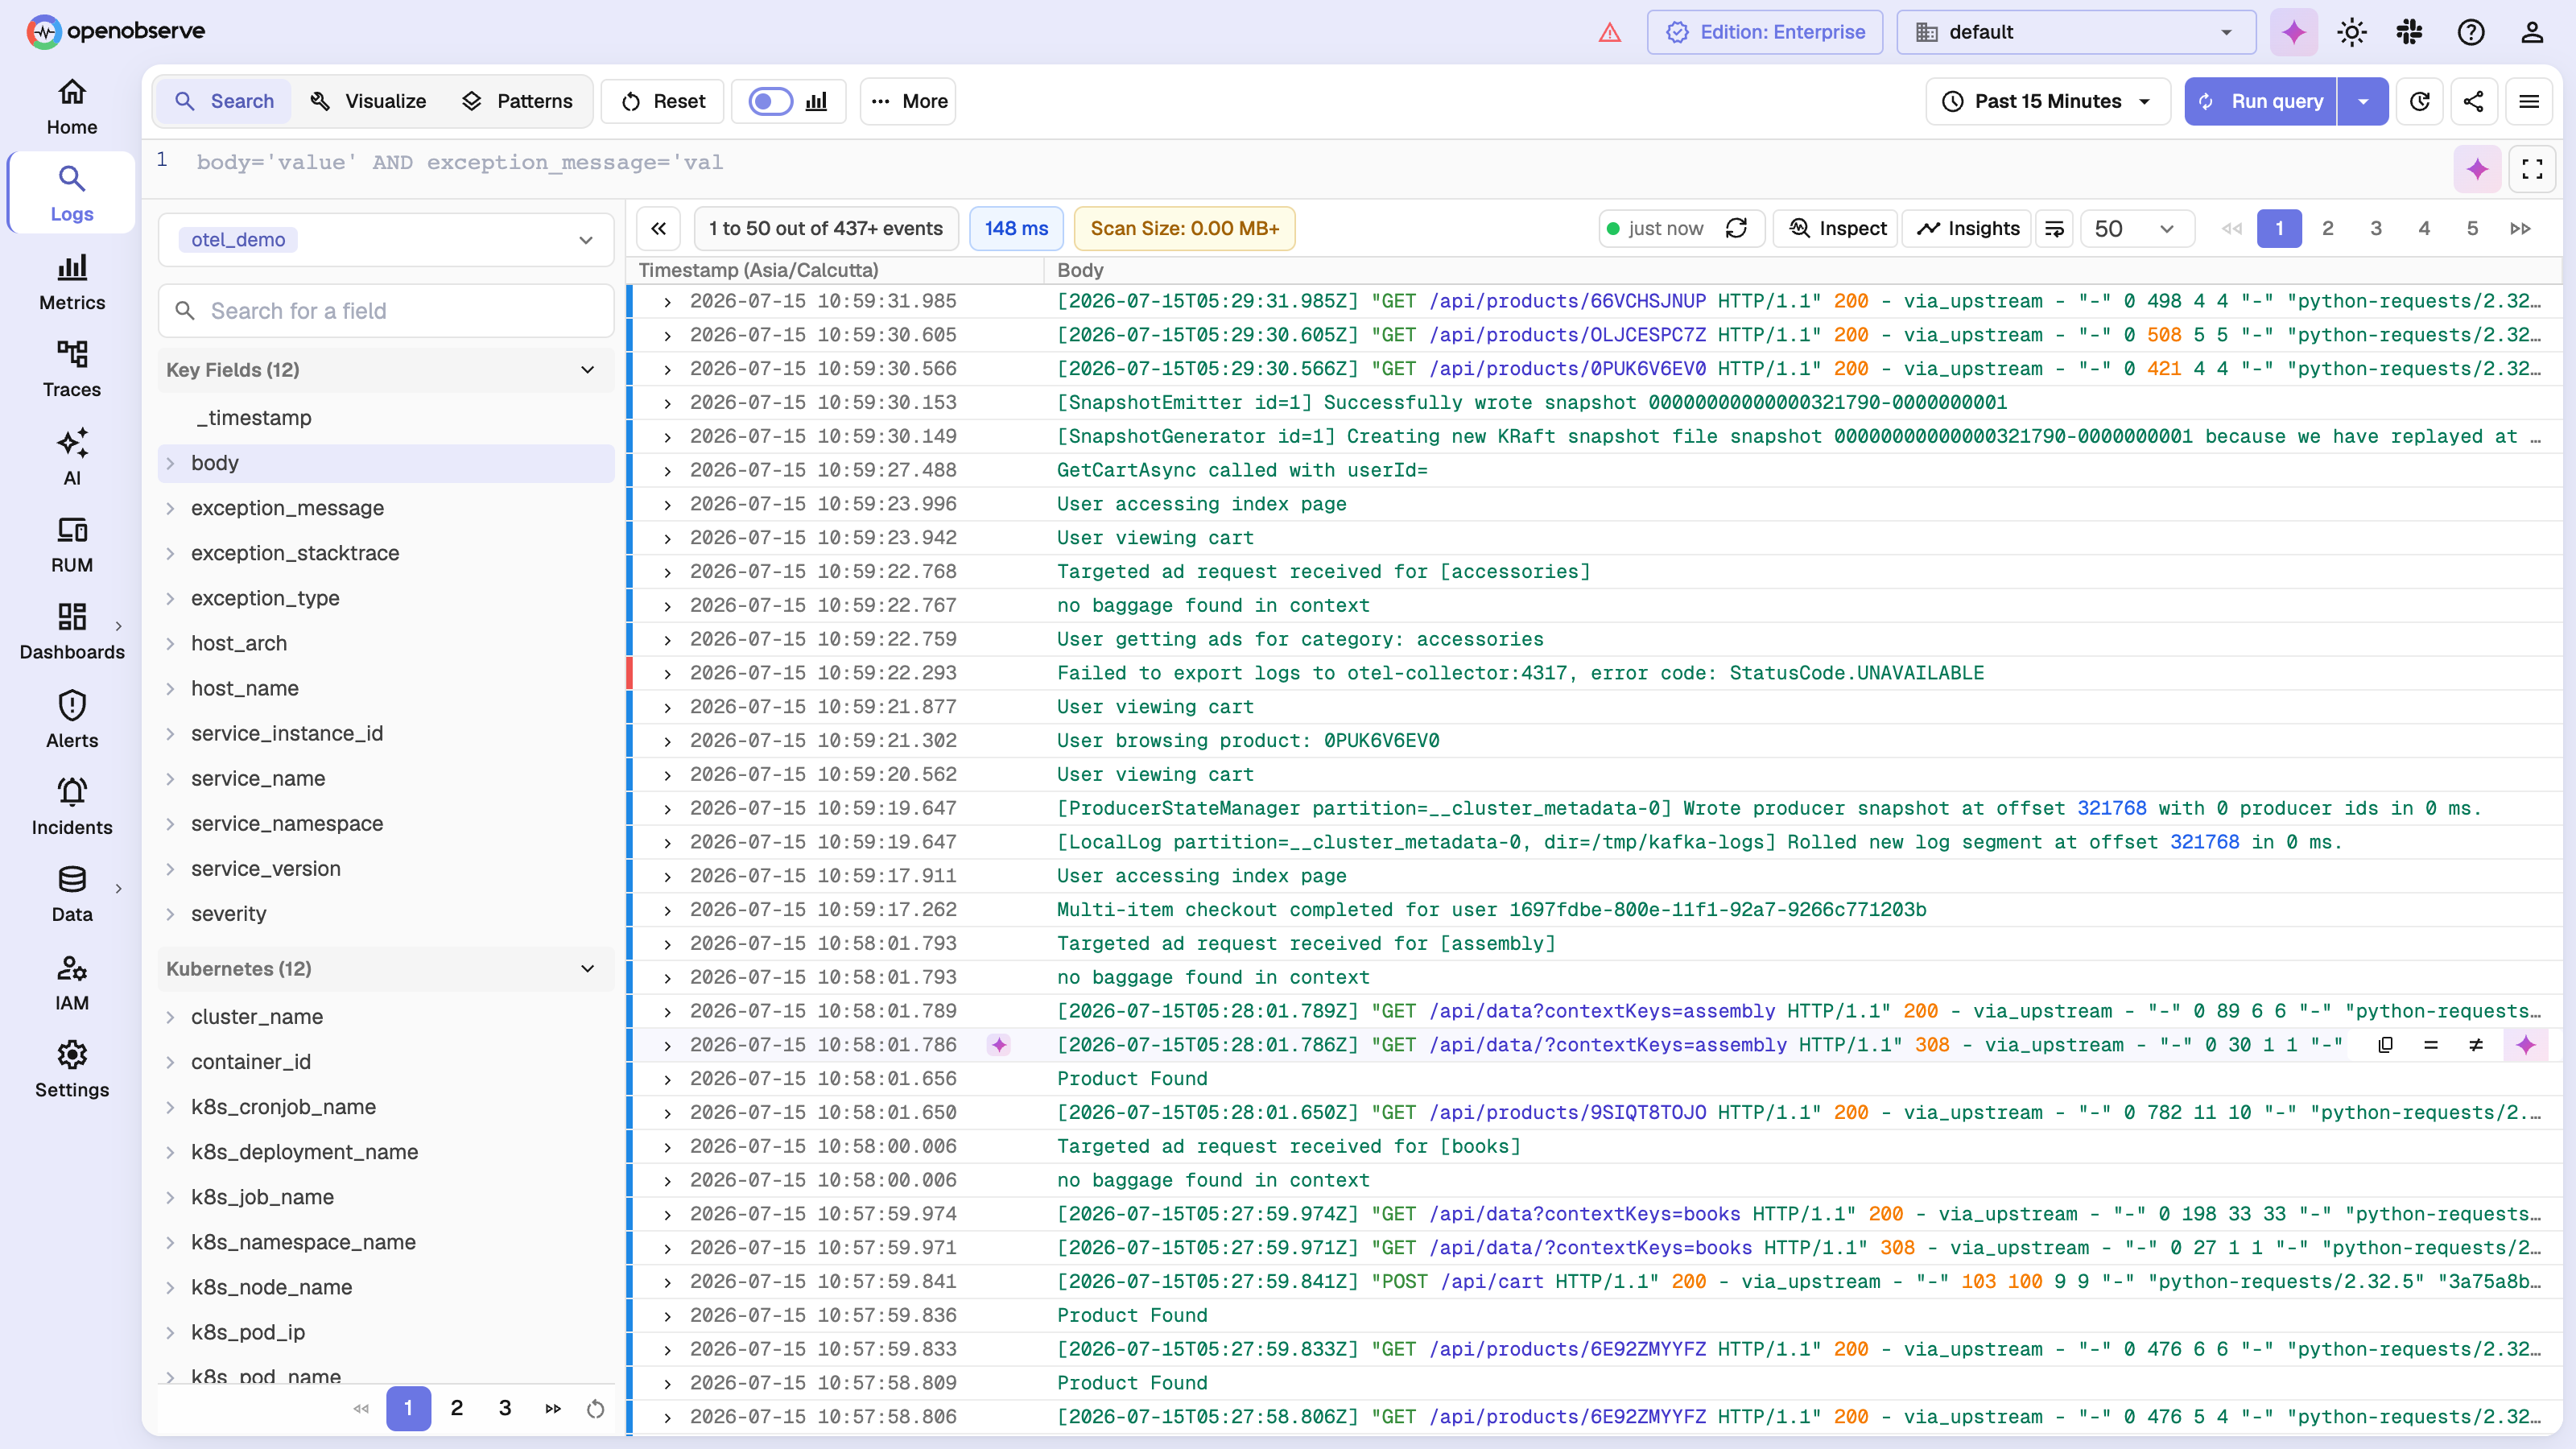Open the IAM section
Image resolution: width=2576 pixels, height=1449 pixels.
pos(72,982)
